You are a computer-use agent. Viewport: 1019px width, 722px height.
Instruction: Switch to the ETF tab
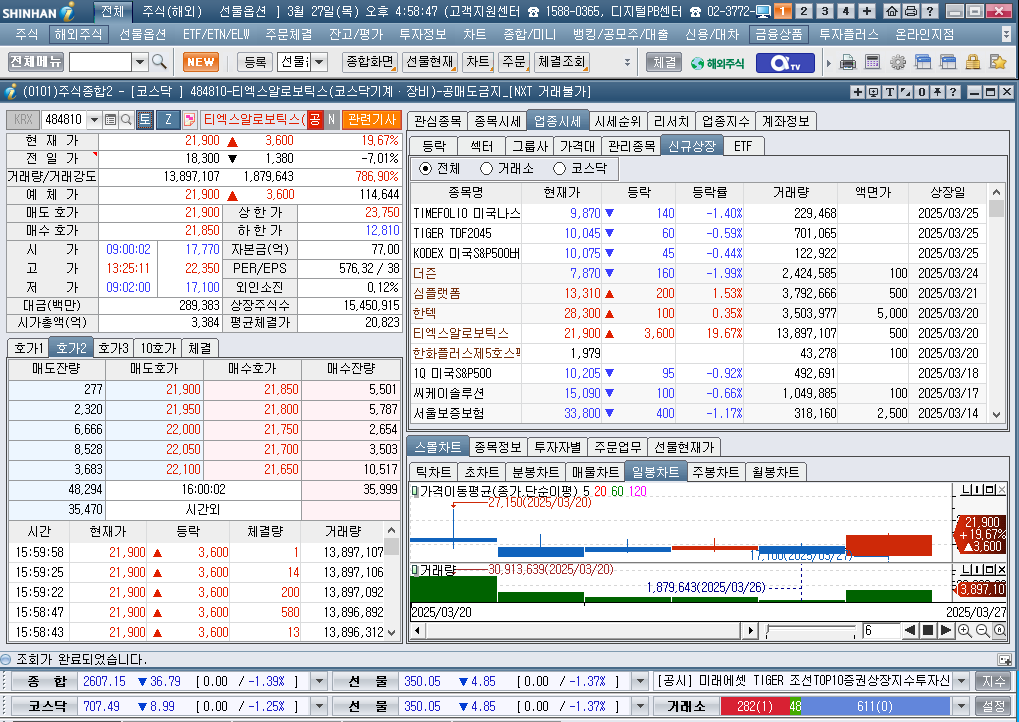click(743, 146)
